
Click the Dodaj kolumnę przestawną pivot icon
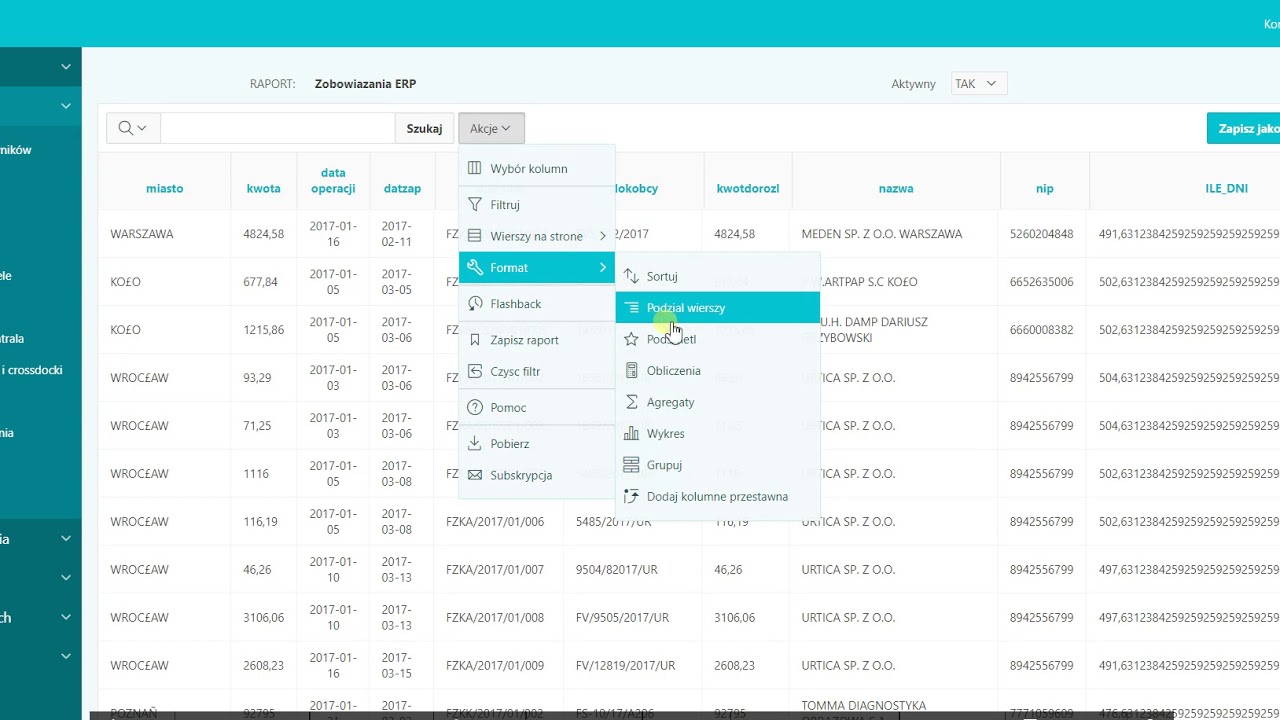pos(631,496)
